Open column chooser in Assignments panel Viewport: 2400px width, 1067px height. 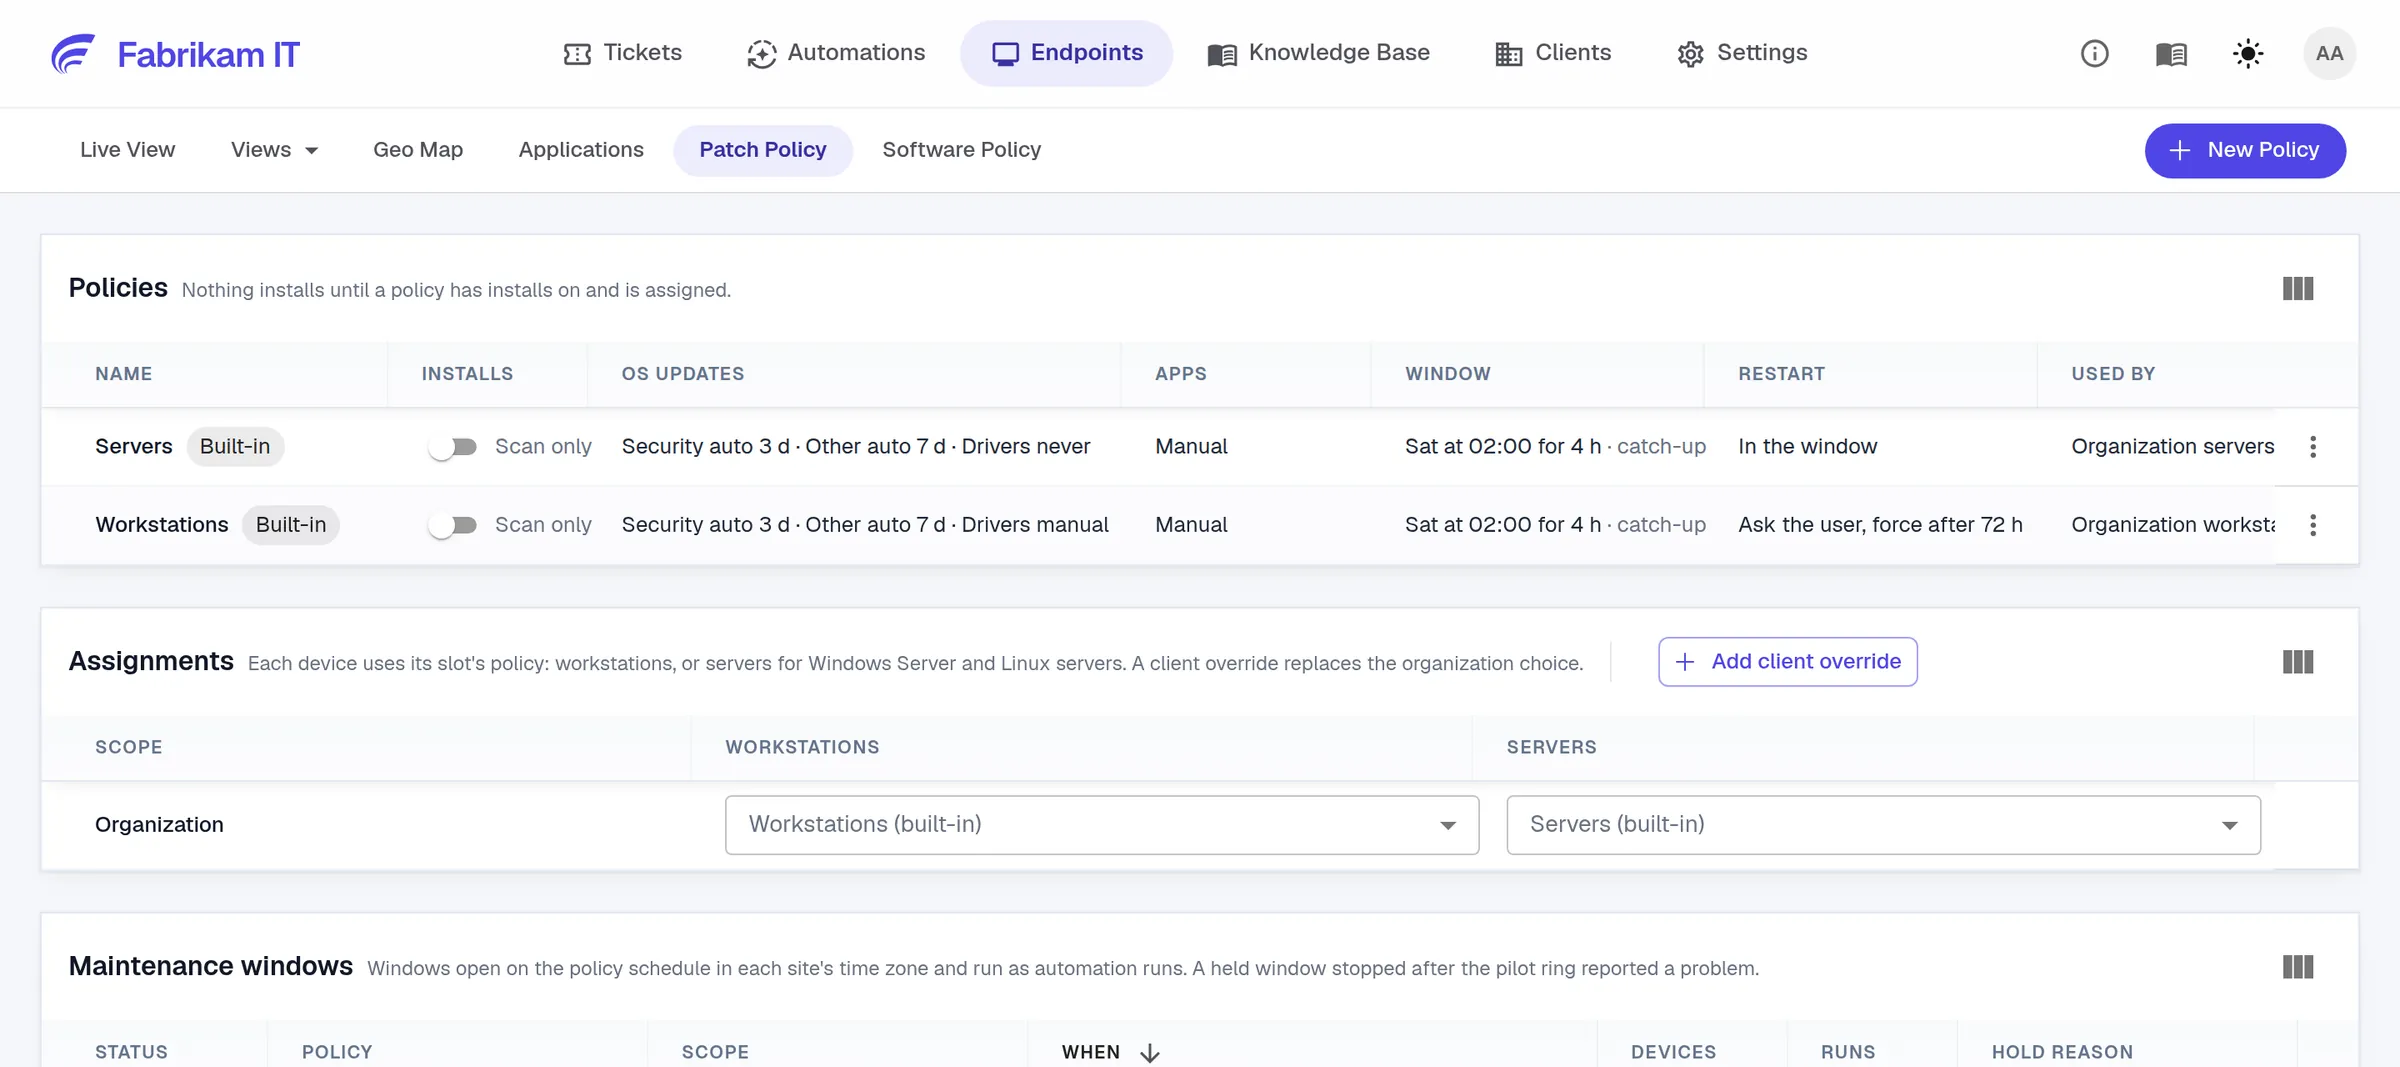2298,662
